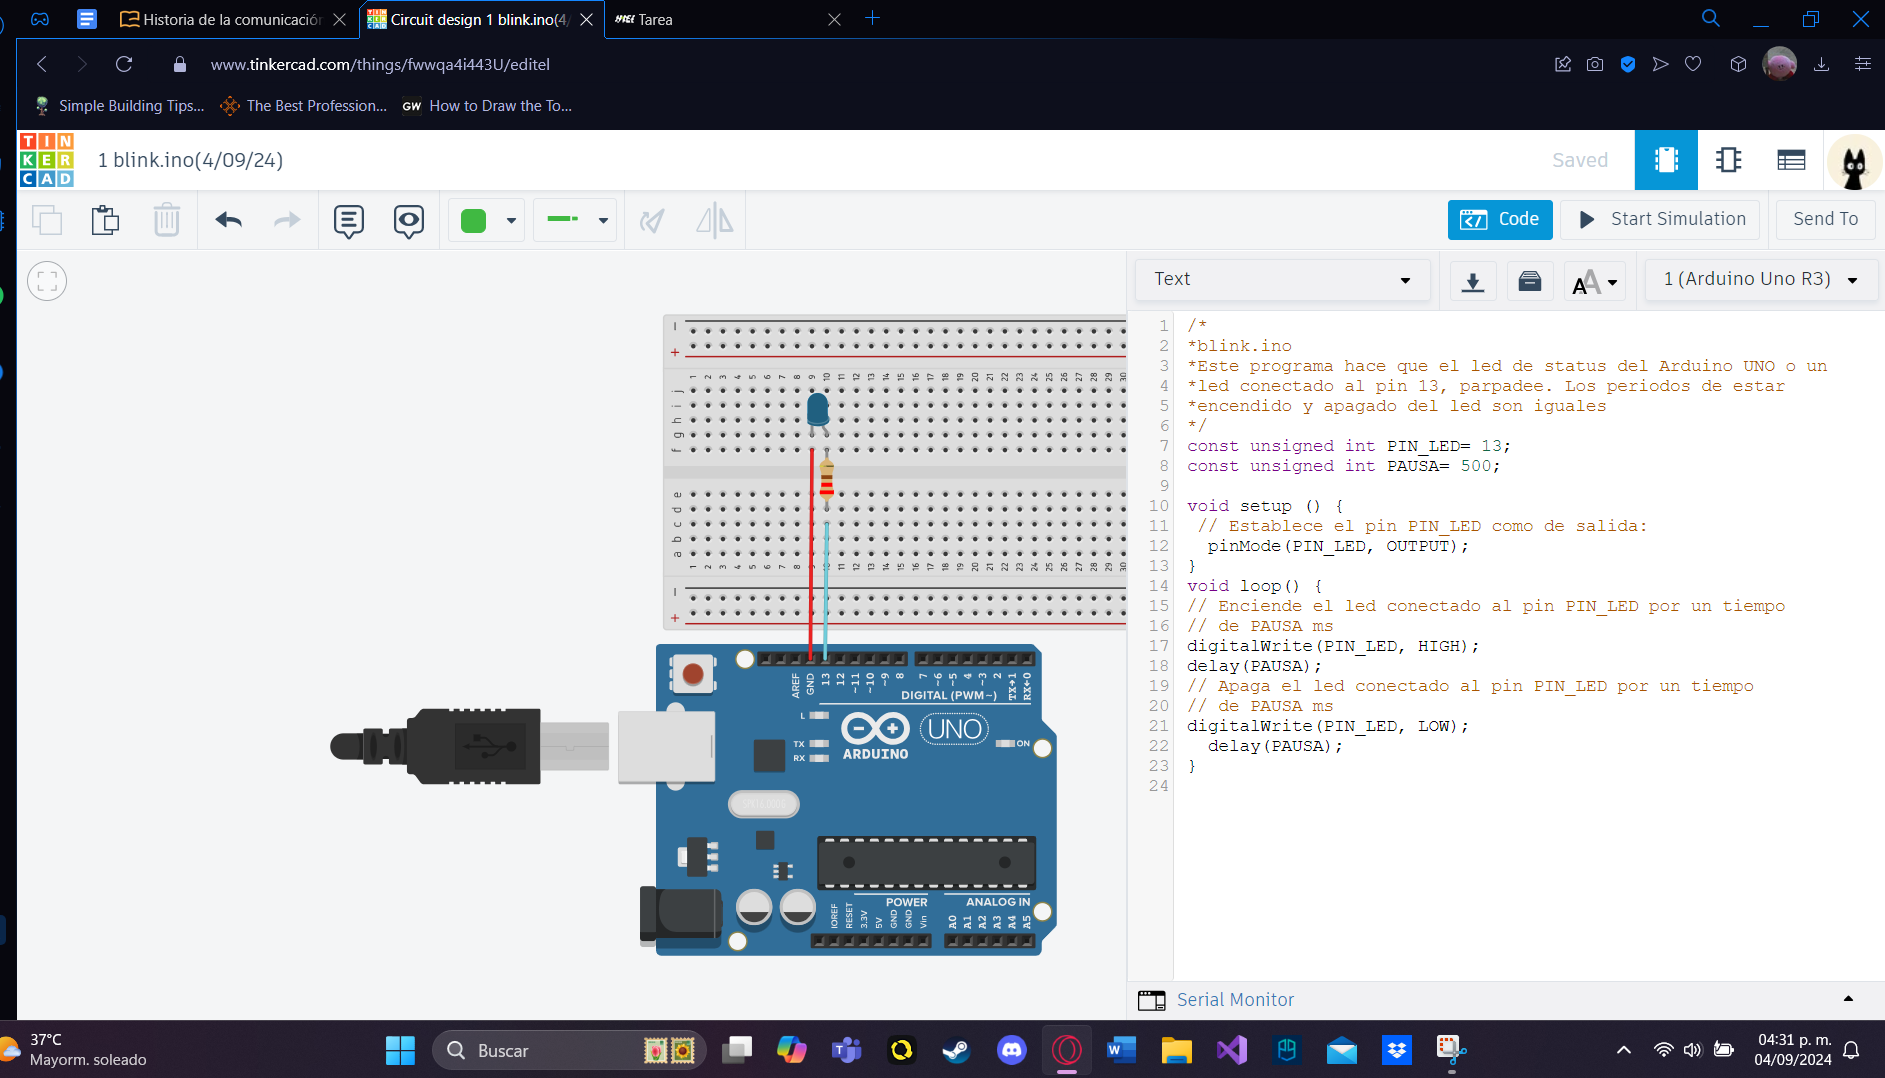Open the notes tool icon
Viewport: 1885px width, 1078px height.
point(348,220)
